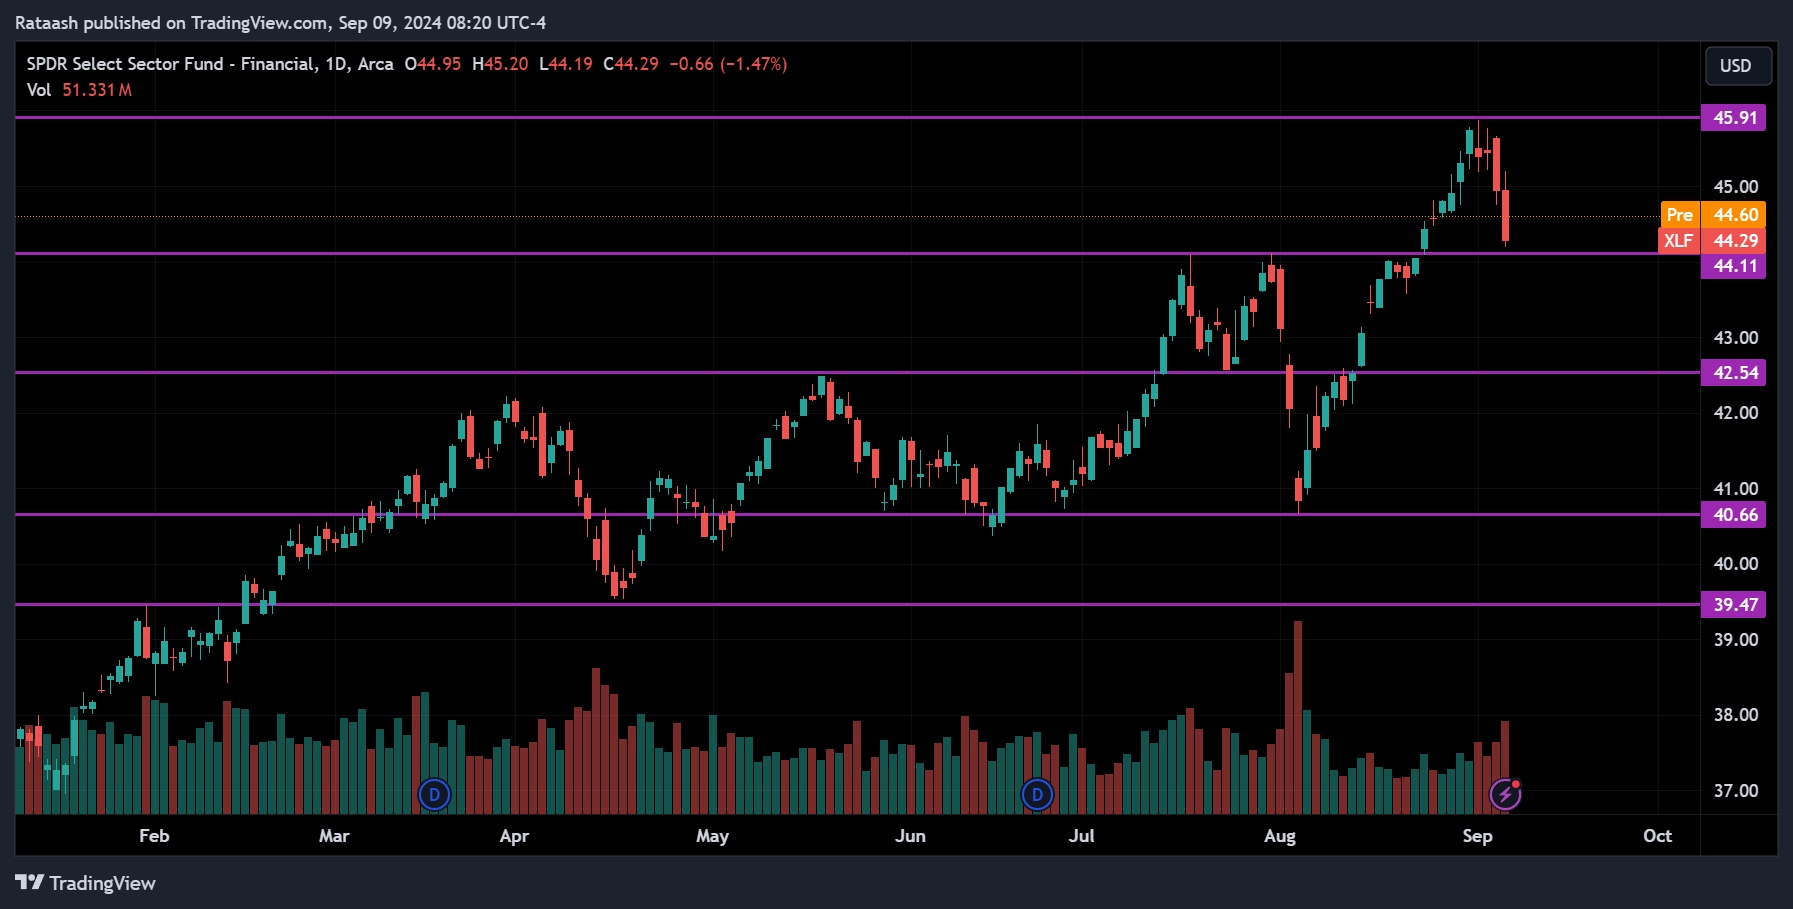This screenshot has height=909, width=1793.
Task: Select the 42.54 price level label
Action: click(1734, 373)
